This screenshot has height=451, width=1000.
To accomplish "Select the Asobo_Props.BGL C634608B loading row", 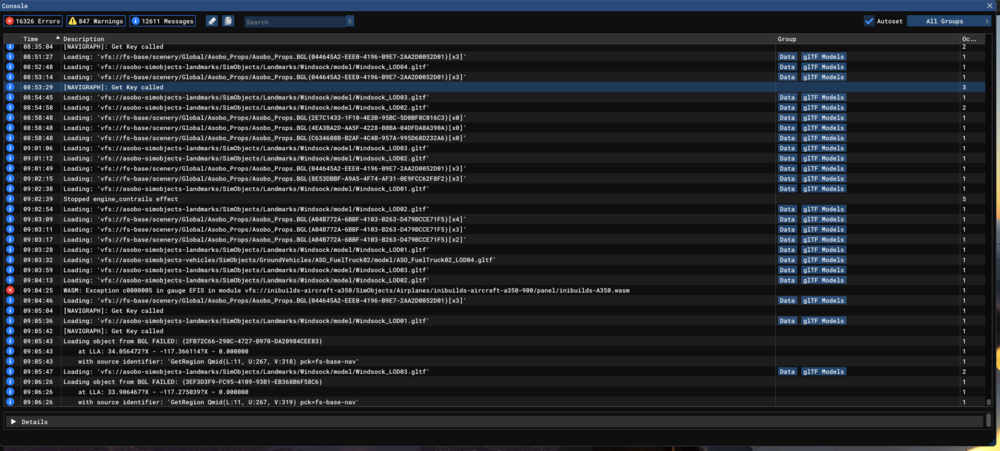I will (494, 138).
